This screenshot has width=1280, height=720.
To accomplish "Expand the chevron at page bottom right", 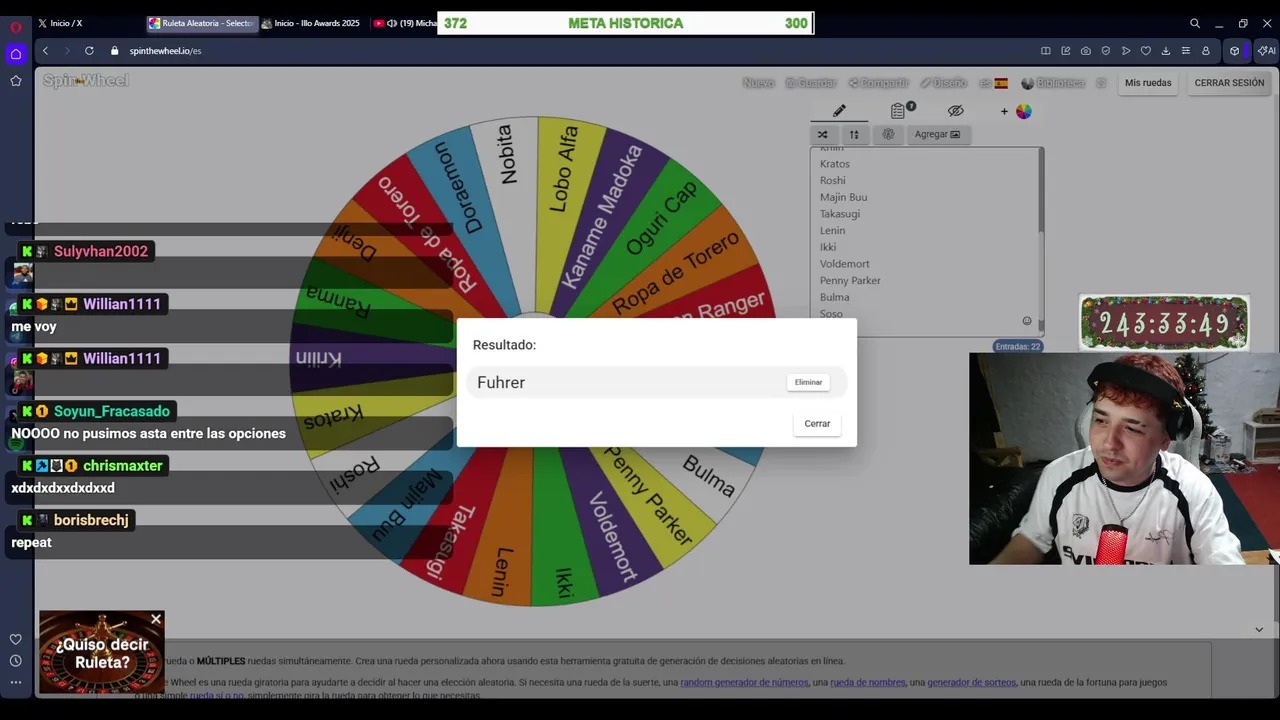I will pyautogui.click(x=1259, y=629).
